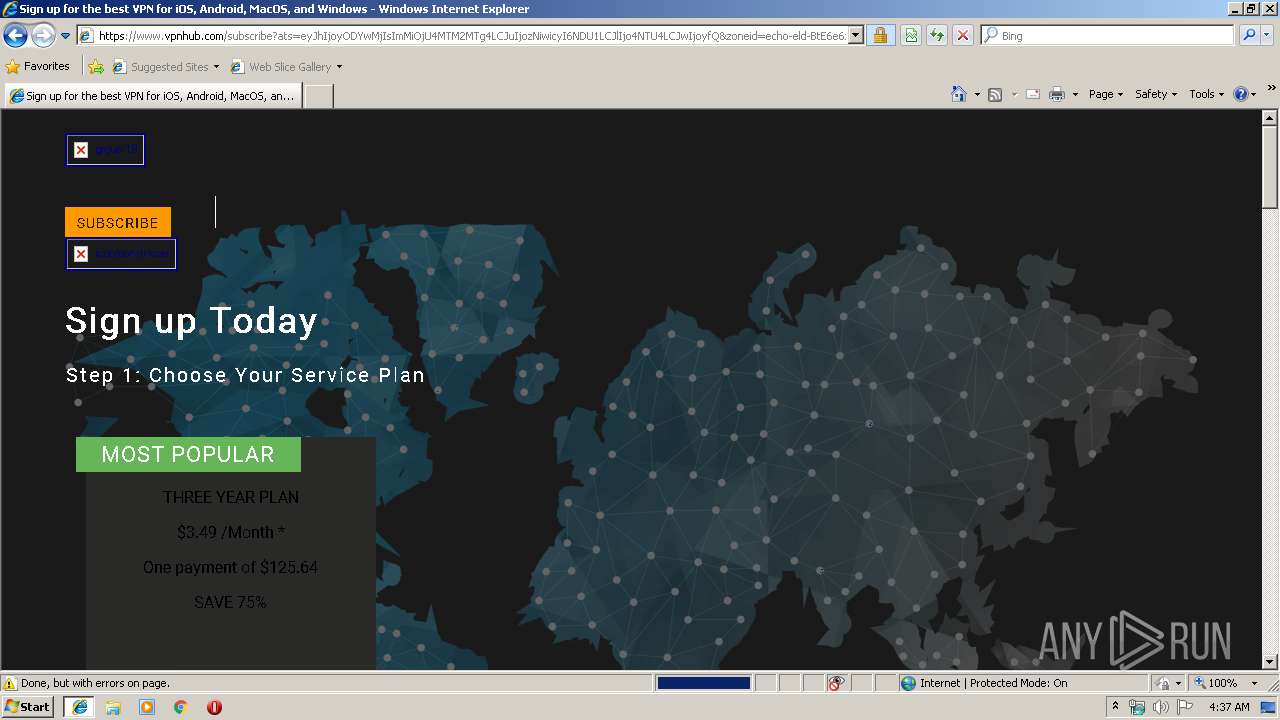Screen dimensions: 1280x720
Task: Click the vertical scrollbar down arrow
Action: tap(1270, 661)
